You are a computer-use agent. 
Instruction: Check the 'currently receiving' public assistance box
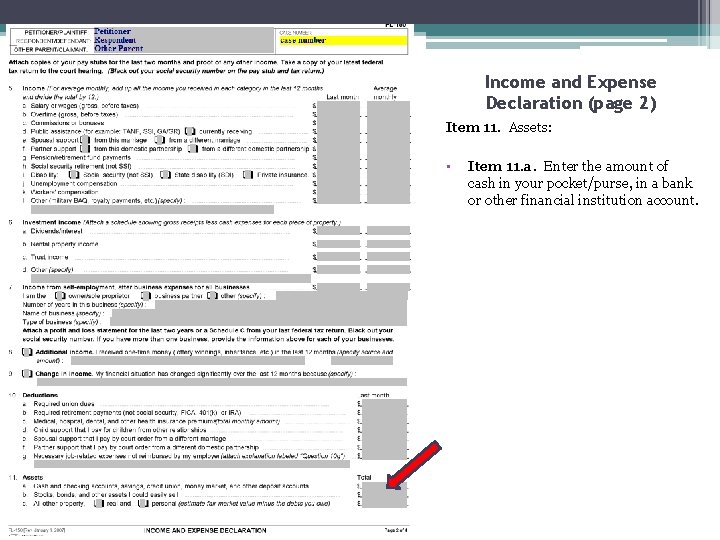point(190,131)
